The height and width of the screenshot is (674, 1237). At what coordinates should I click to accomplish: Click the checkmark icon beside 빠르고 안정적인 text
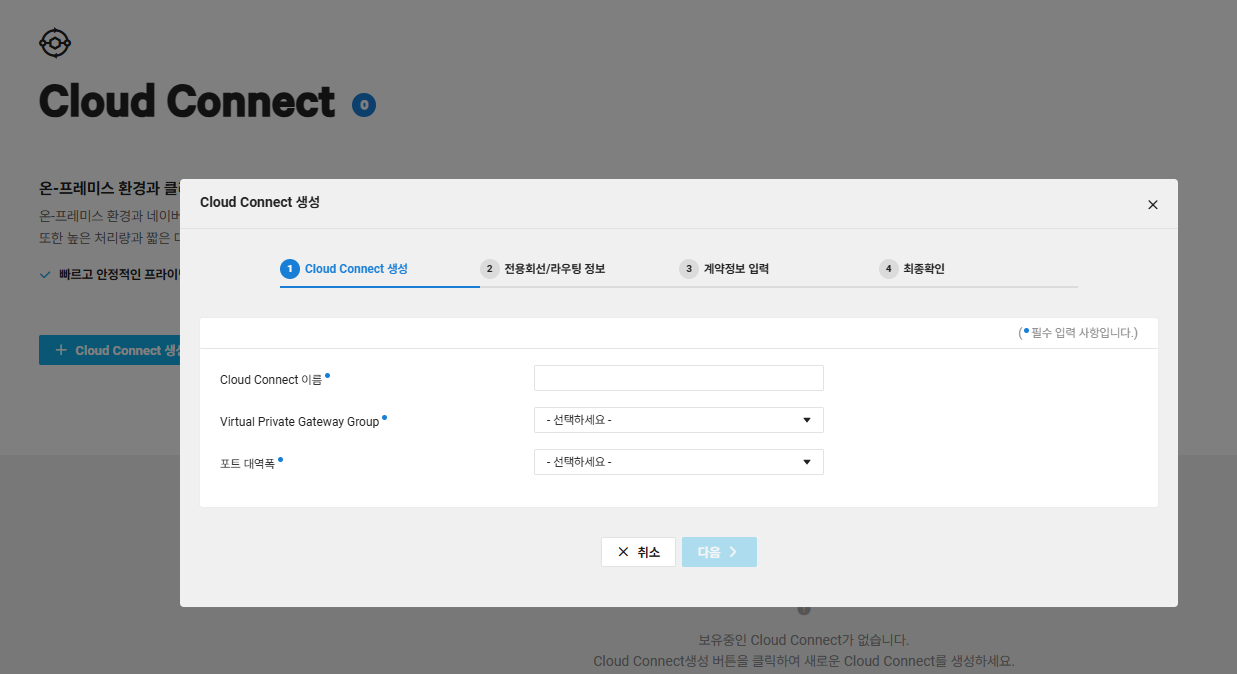click(x=45, y=273)
